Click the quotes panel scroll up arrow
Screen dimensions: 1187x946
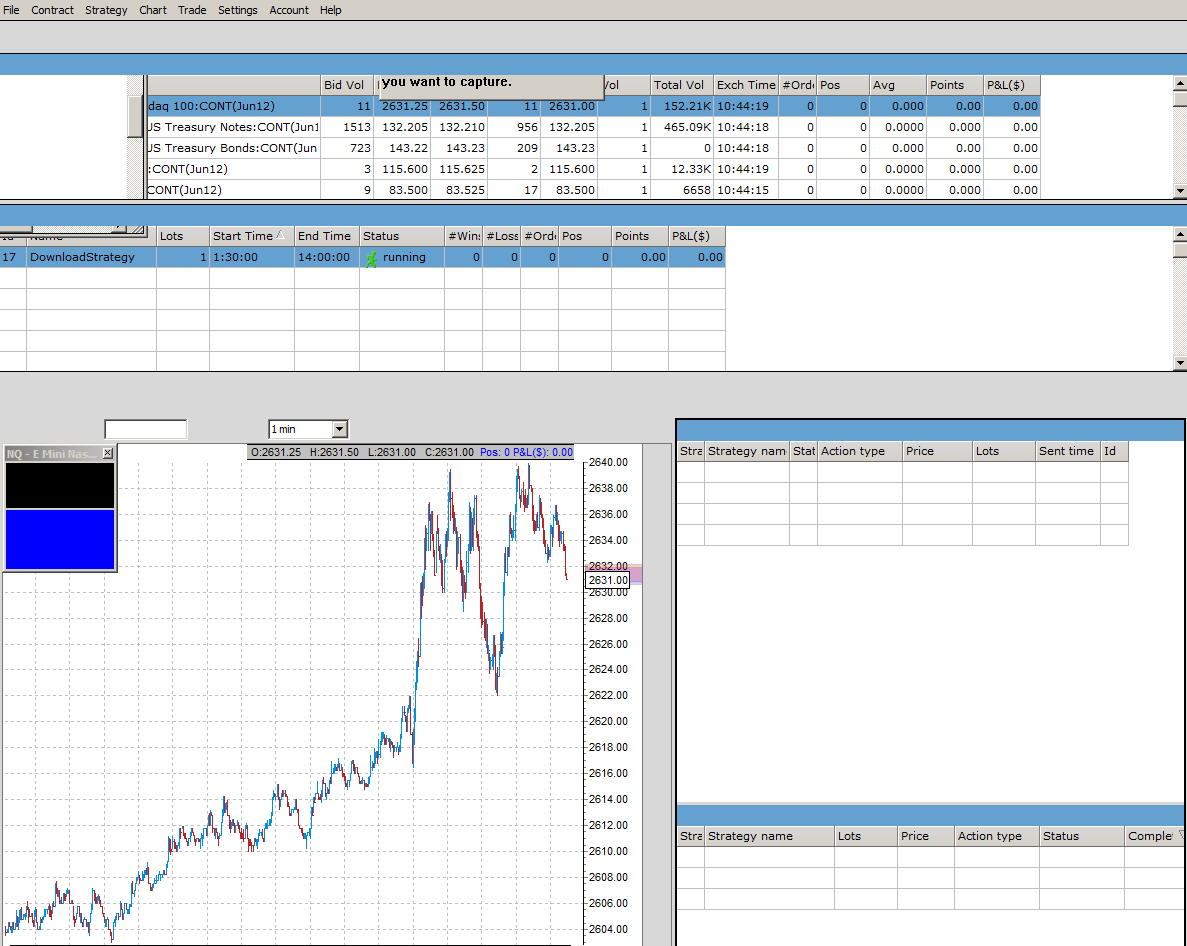pyautogui.click(x=1180, y=82)
